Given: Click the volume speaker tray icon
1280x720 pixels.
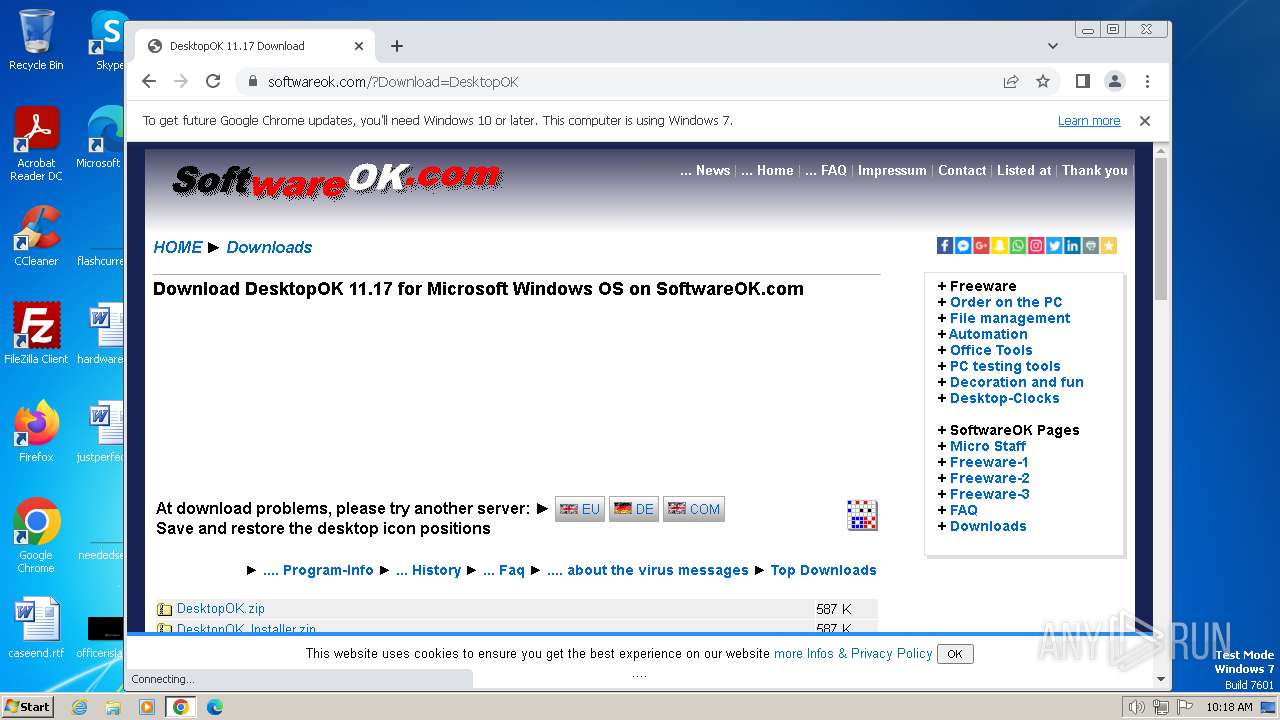Looking at the screenshot, I should click(1137, 707).
